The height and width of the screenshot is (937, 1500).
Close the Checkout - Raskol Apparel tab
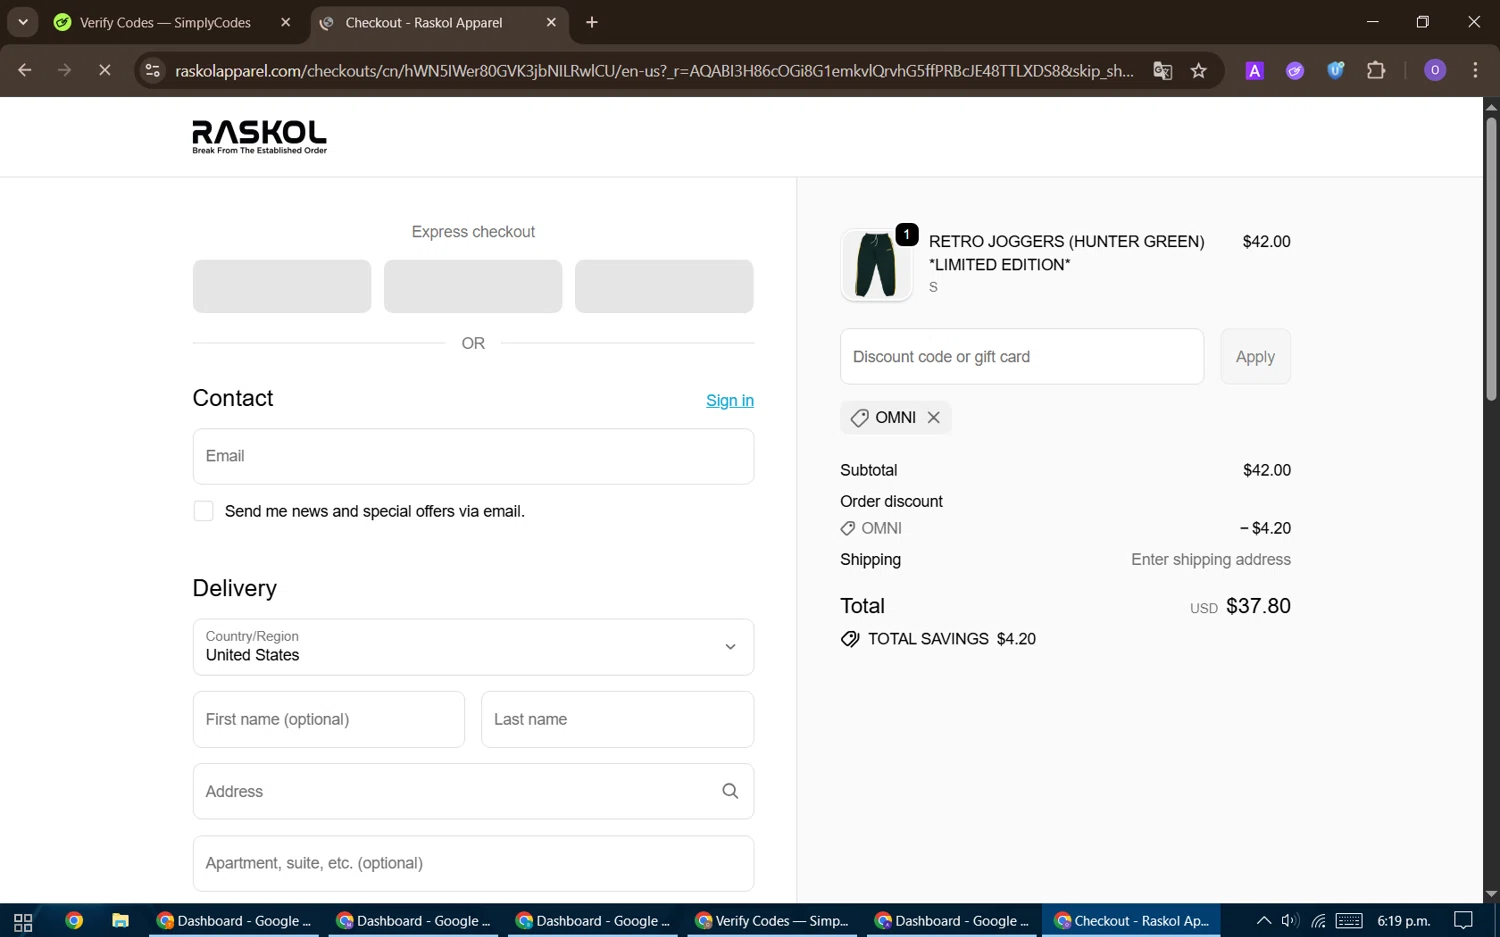(x=551, y=22)
